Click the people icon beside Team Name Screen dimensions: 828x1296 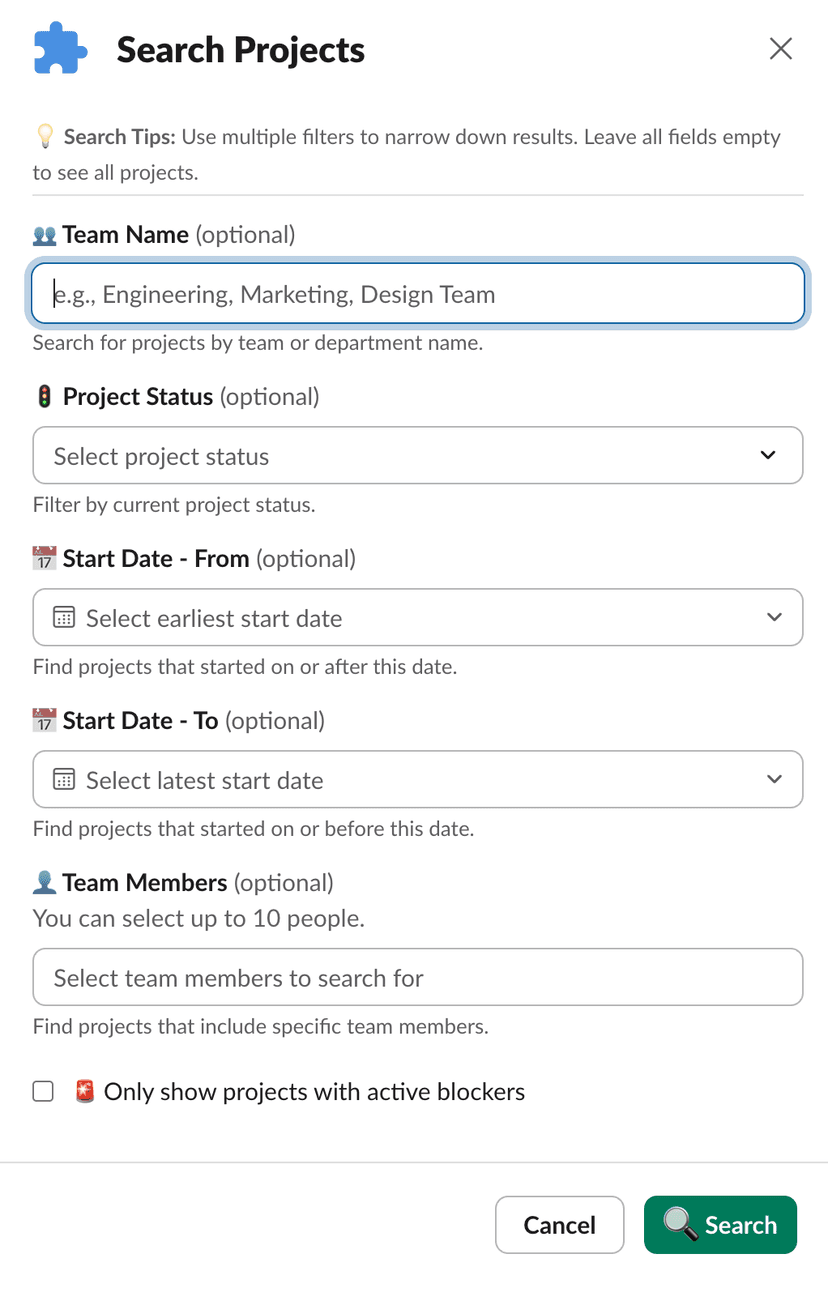44,235
